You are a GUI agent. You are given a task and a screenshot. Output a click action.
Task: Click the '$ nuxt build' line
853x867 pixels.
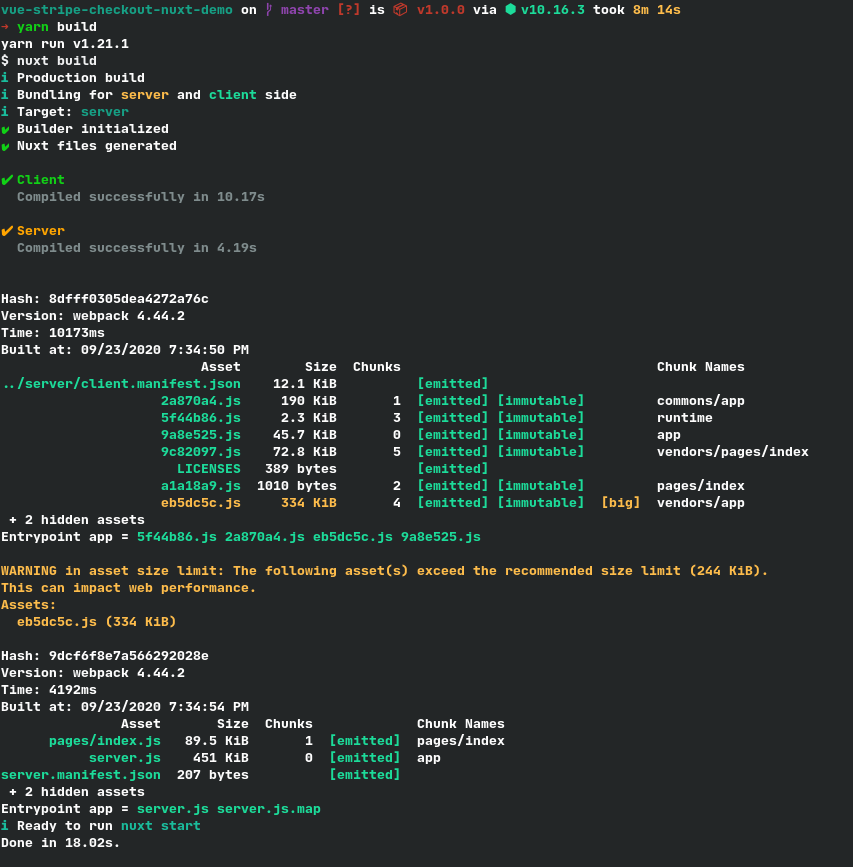click(49, 61)
